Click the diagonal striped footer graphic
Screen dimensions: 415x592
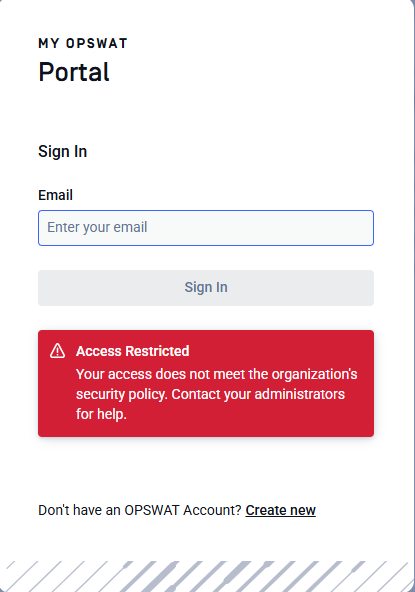pos(206,576)
